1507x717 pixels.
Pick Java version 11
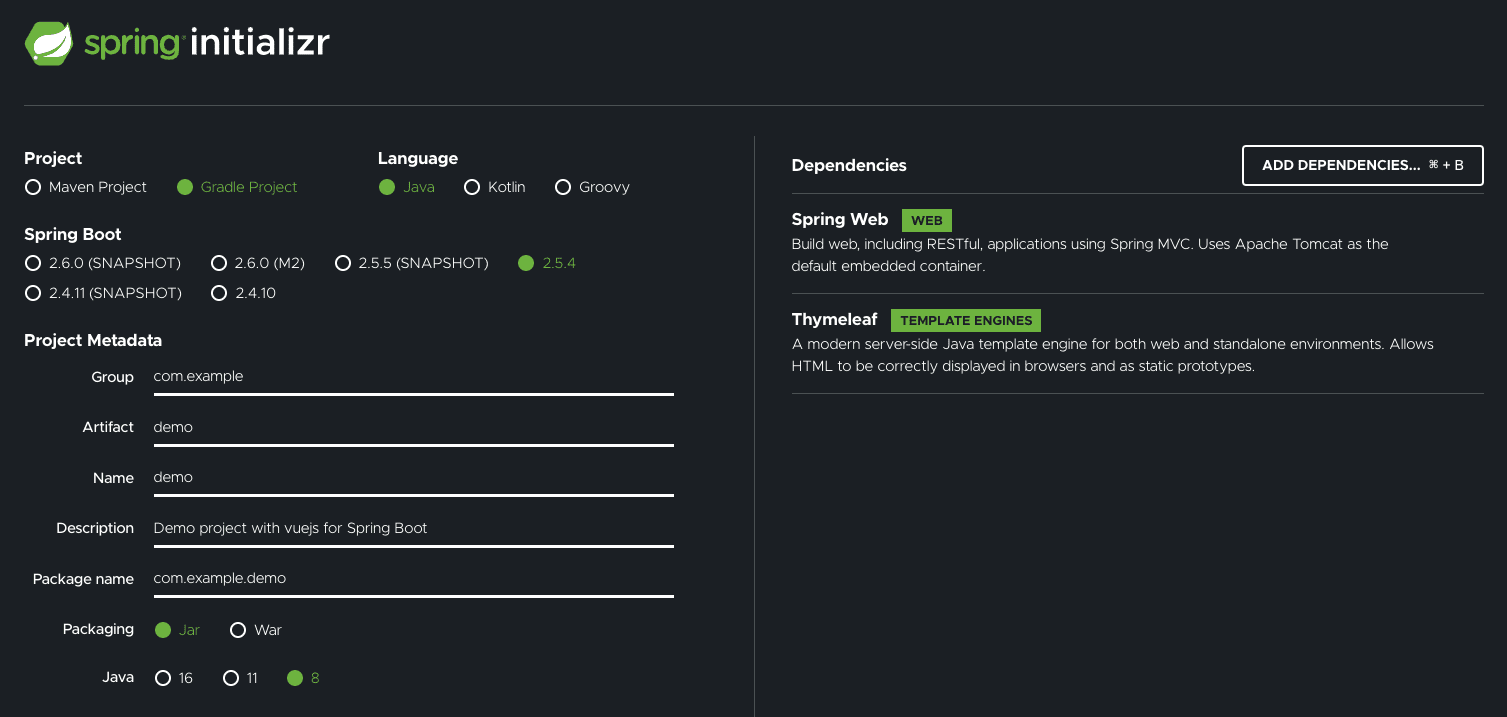point(240,678)
